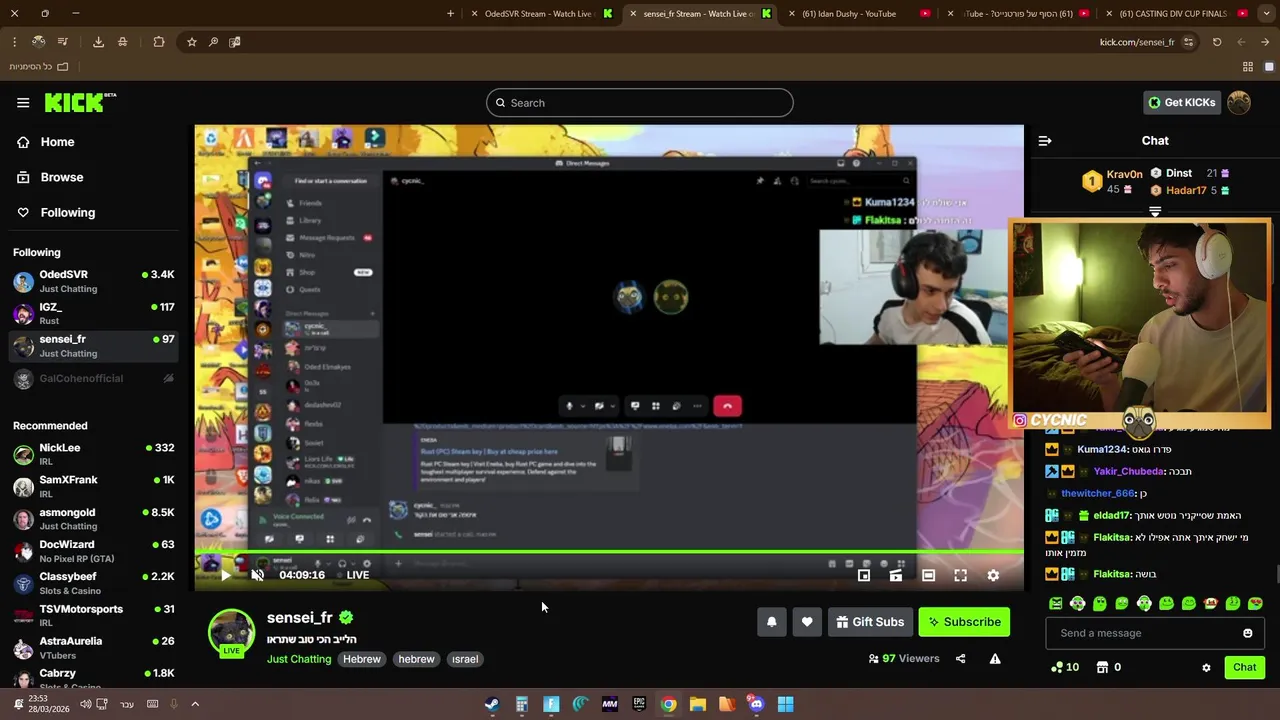Enable picture-in-picture mode on player

(864, 575)
